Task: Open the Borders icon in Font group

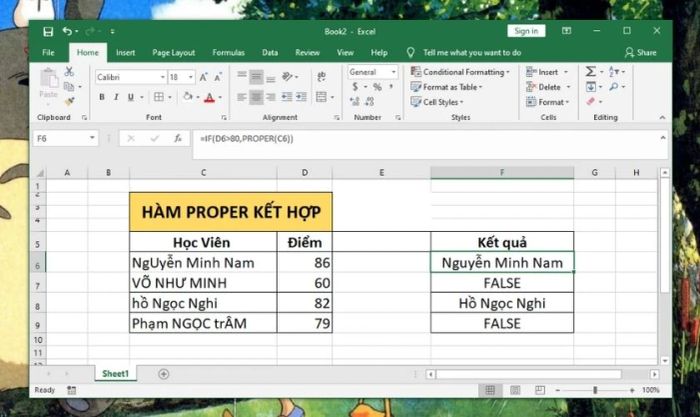Action: [x=158, y=97]
